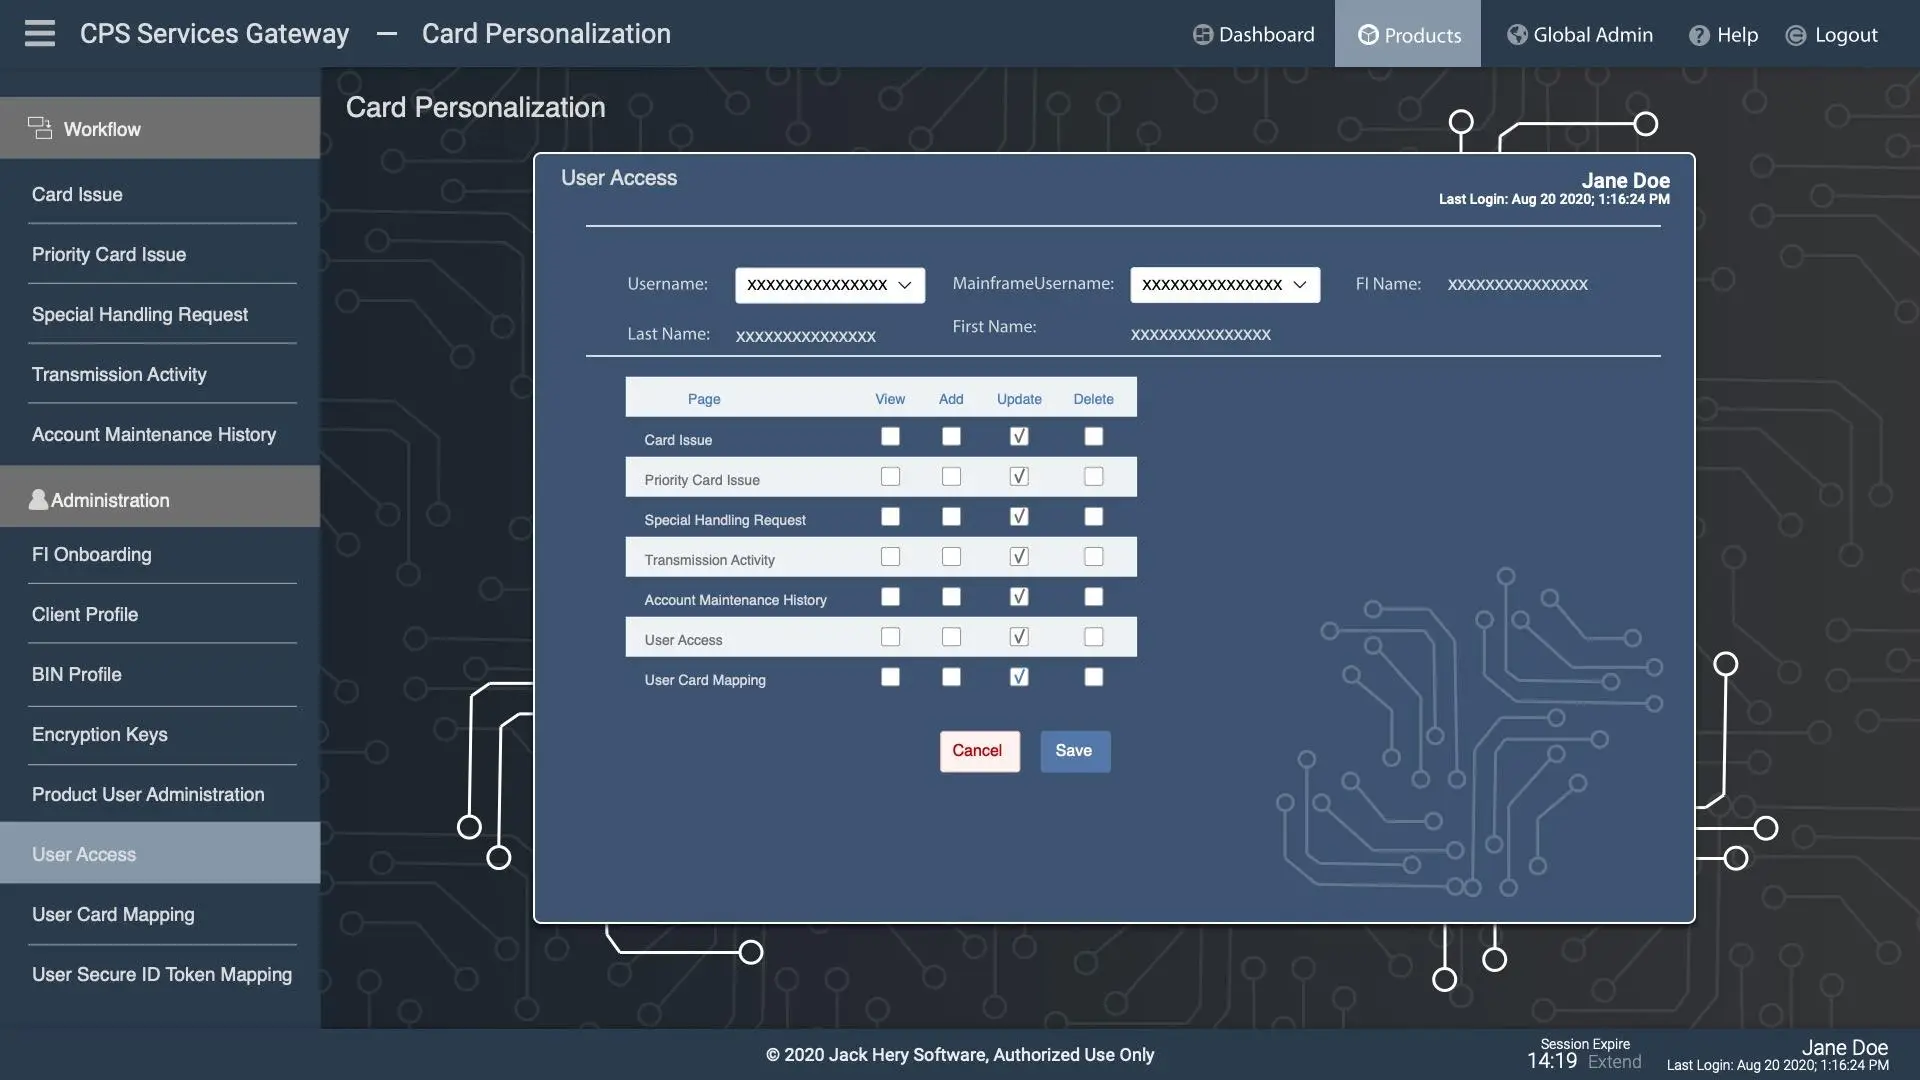Open the MainframeUsername dropdown
This screenshot has width=1920, height=1080.
click(x=1224, y=285)
